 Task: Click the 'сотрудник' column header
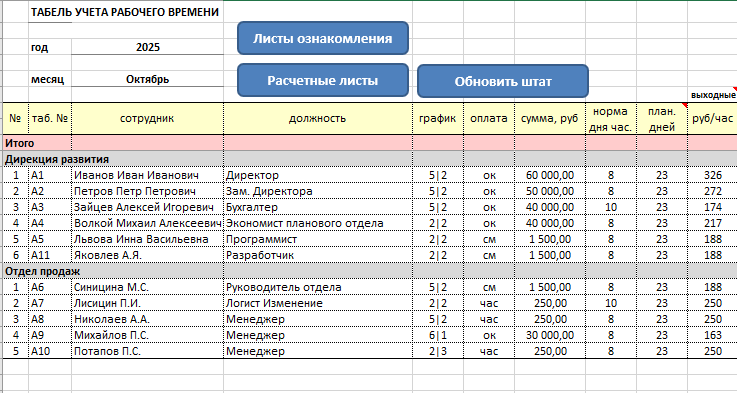(148, 118)
